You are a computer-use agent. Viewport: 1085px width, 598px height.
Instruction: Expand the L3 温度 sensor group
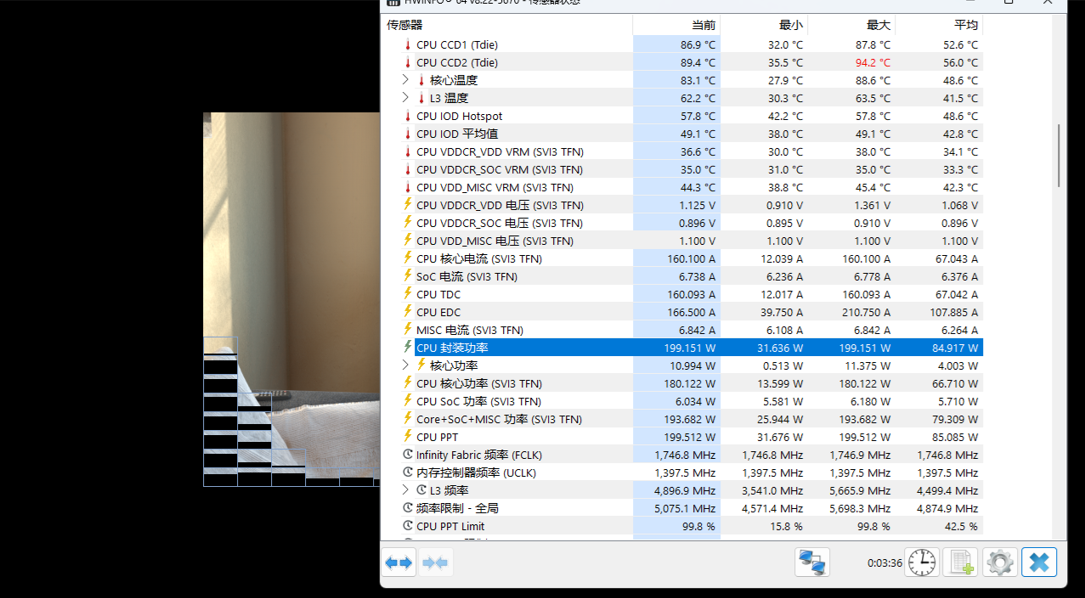tap(406, 98)
